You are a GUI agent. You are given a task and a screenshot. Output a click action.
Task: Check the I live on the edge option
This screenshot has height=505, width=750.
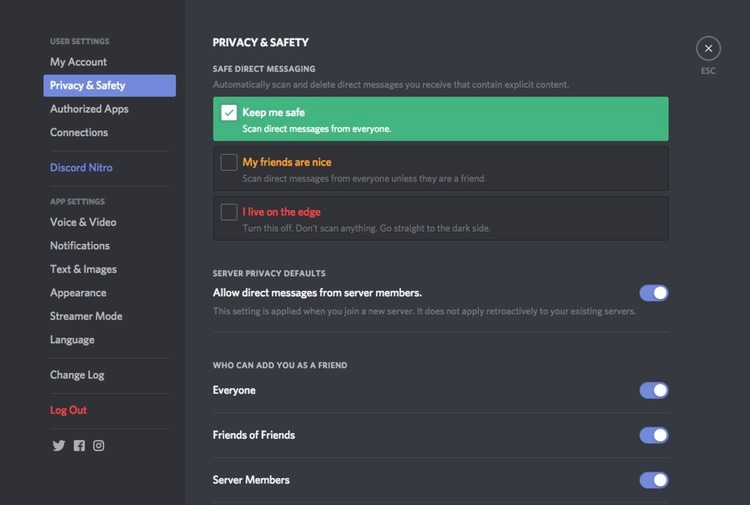[229, 212]
